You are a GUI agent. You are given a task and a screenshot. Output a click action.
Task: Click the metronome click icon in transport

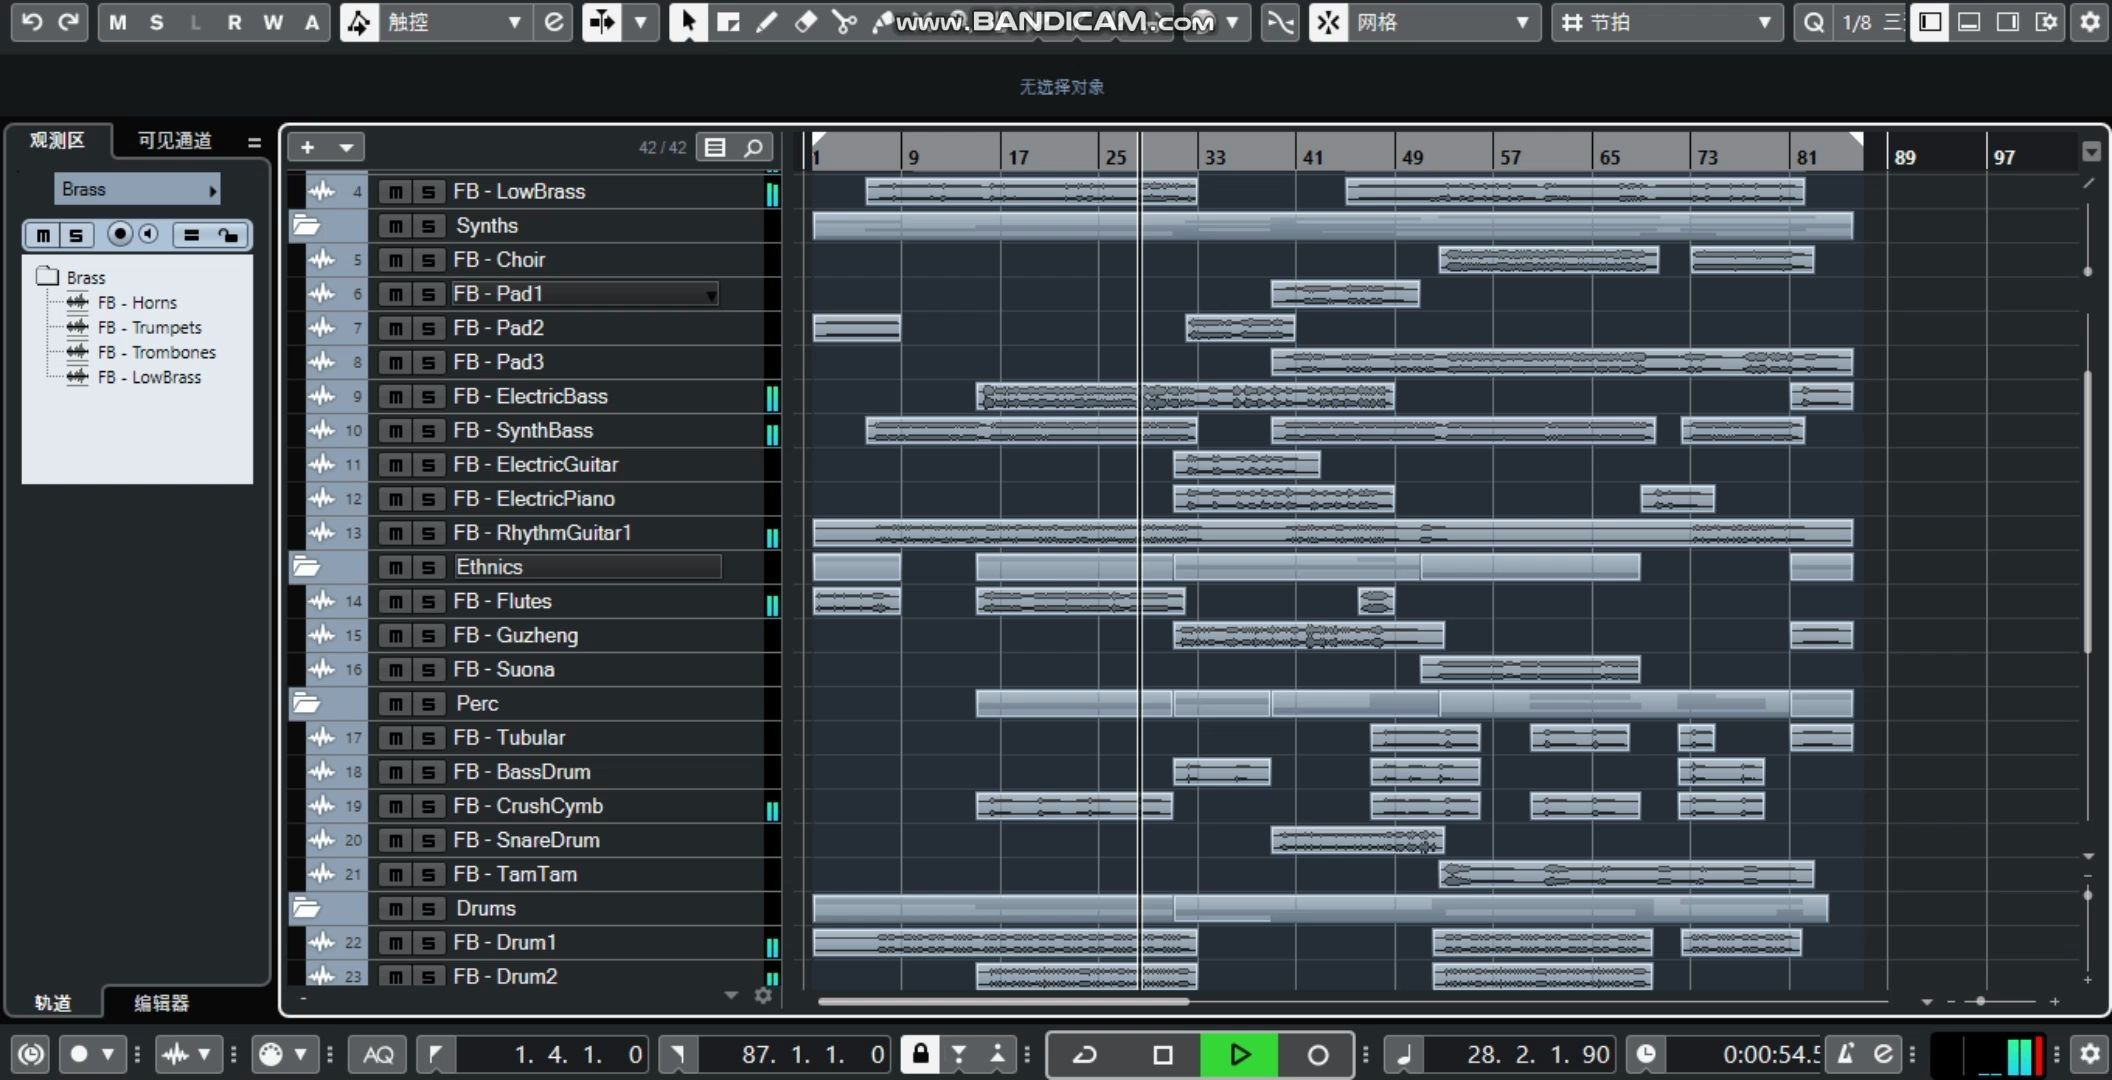(1846, 1054)
